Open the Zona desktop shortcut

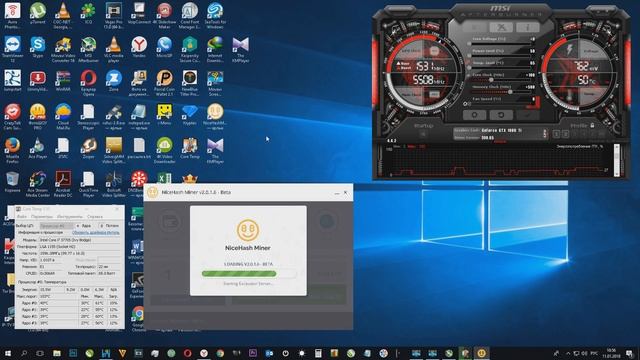(113, 81)
